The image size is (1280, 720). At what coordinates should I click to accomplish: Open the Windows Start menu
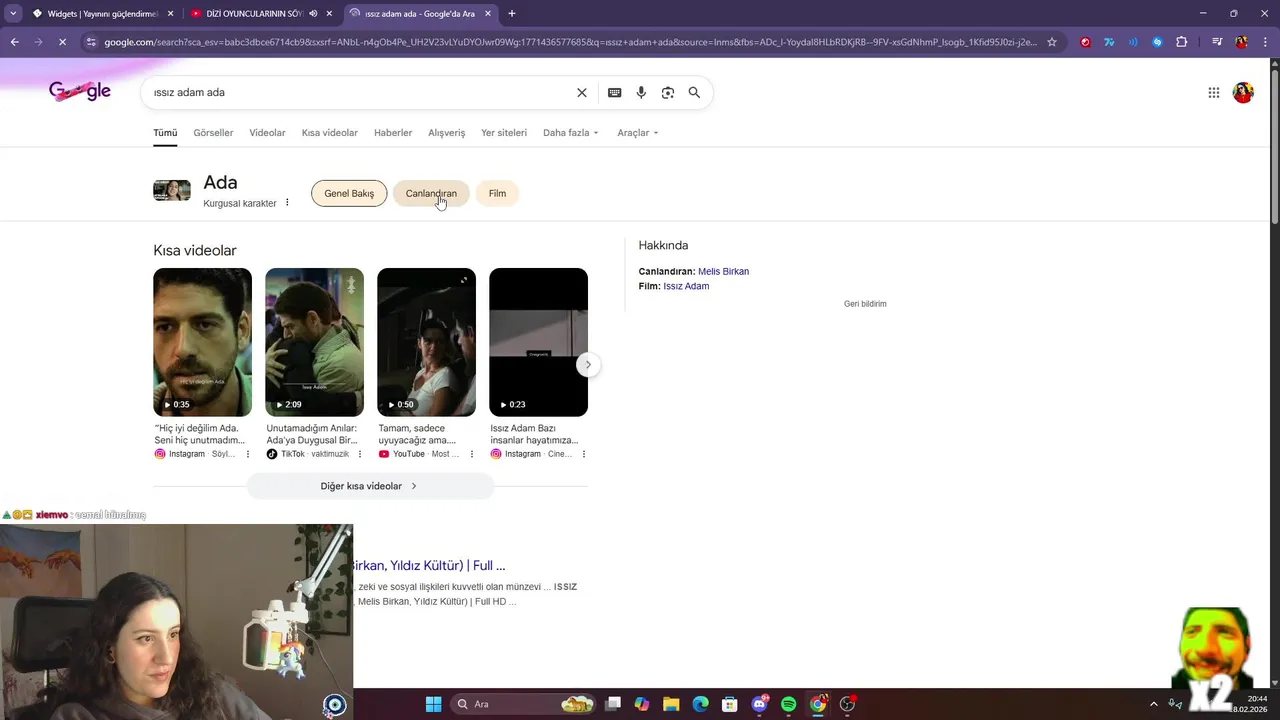[x=433, y=704]
